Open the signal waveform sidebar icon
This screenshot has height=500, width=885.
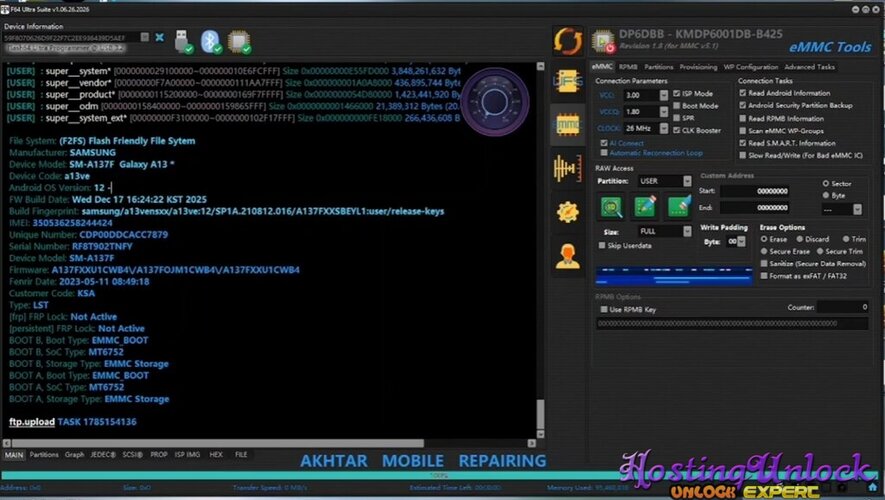tap(567, 168)
